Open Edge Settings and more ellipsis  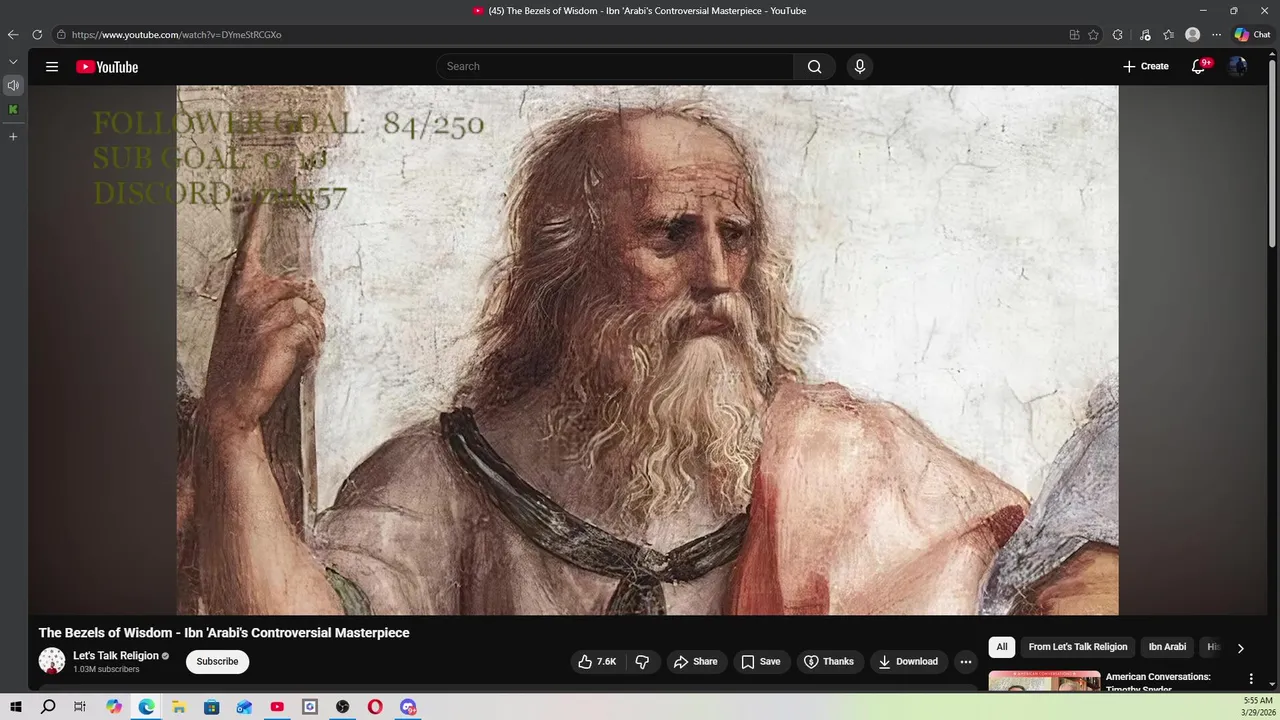point(1216,34)
